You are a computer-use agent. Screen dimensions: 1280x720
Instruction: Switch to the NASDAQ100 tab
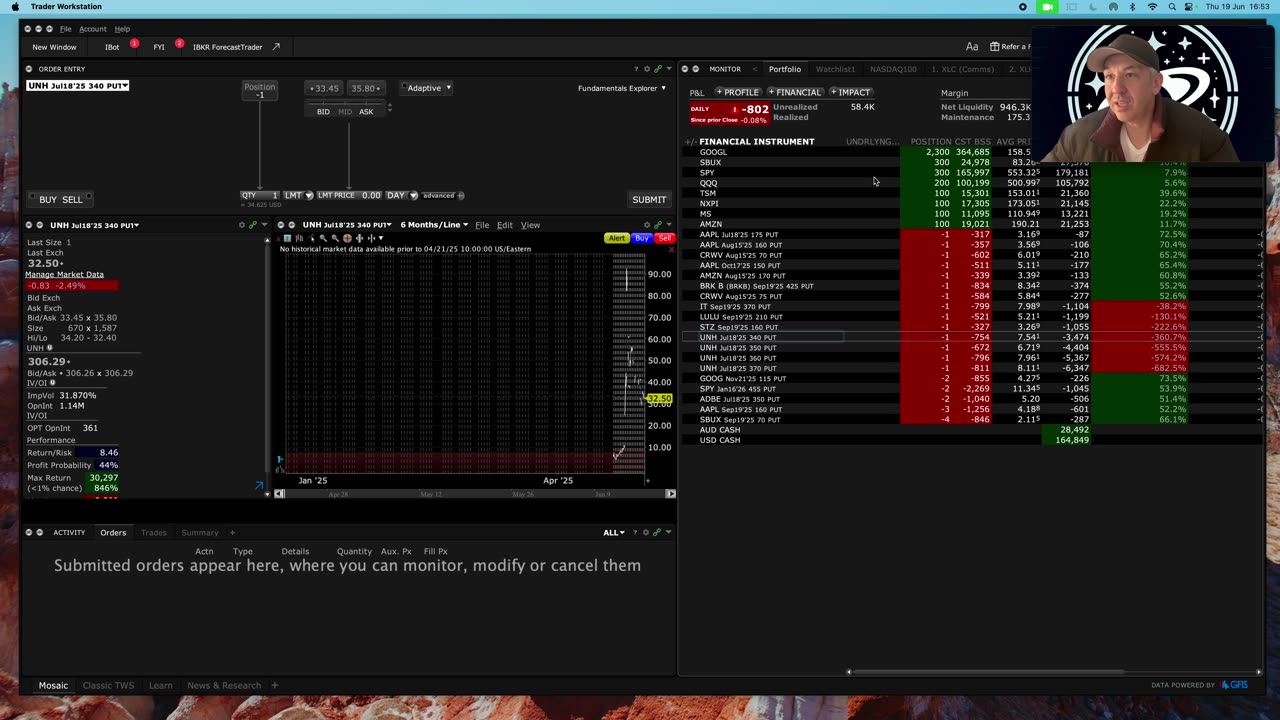tap(893, 69)
